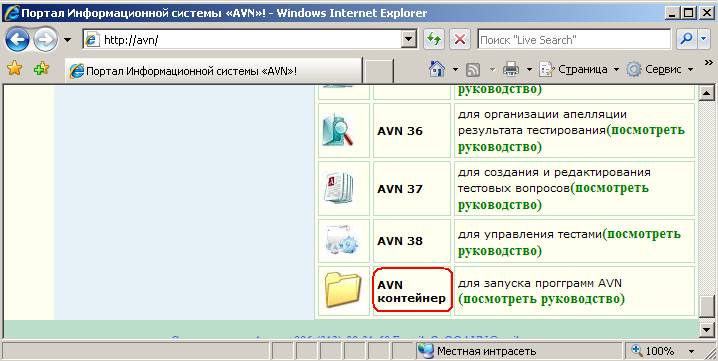This screenshot has width=718, height=361.
Task: Expand the feeds dropdown arrow
Action: [493, 70]
